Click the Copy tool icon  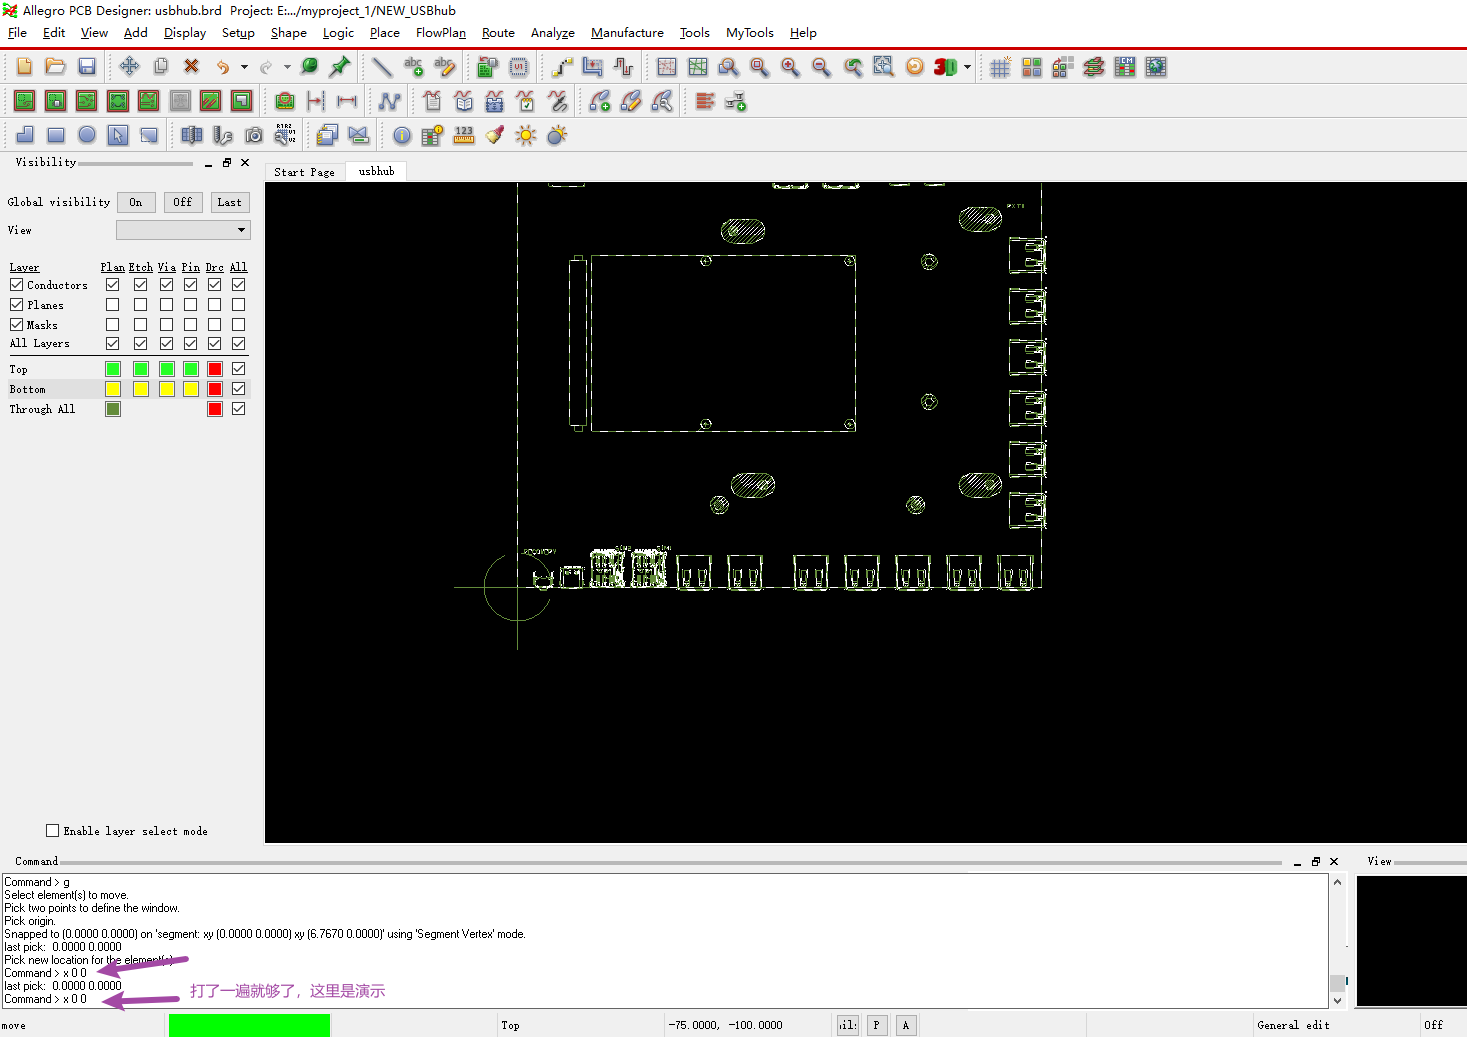point(160,67)
